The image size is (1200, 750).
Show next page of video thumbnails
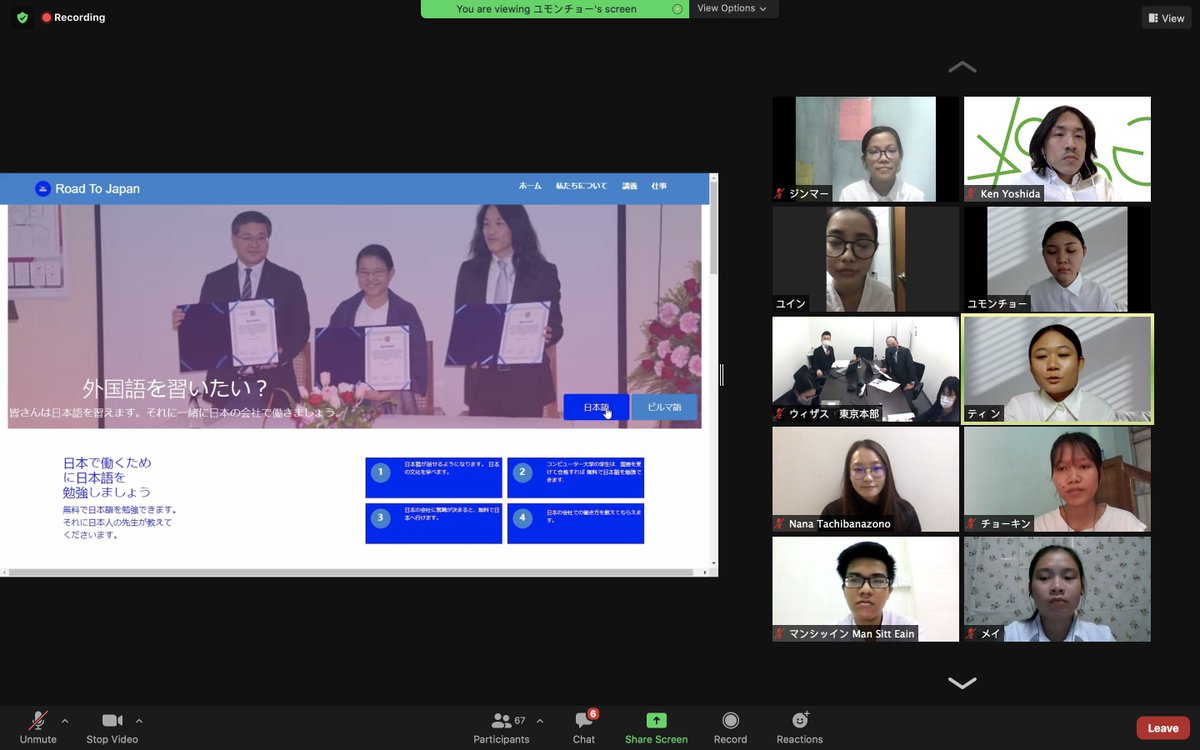click(962, 683)
